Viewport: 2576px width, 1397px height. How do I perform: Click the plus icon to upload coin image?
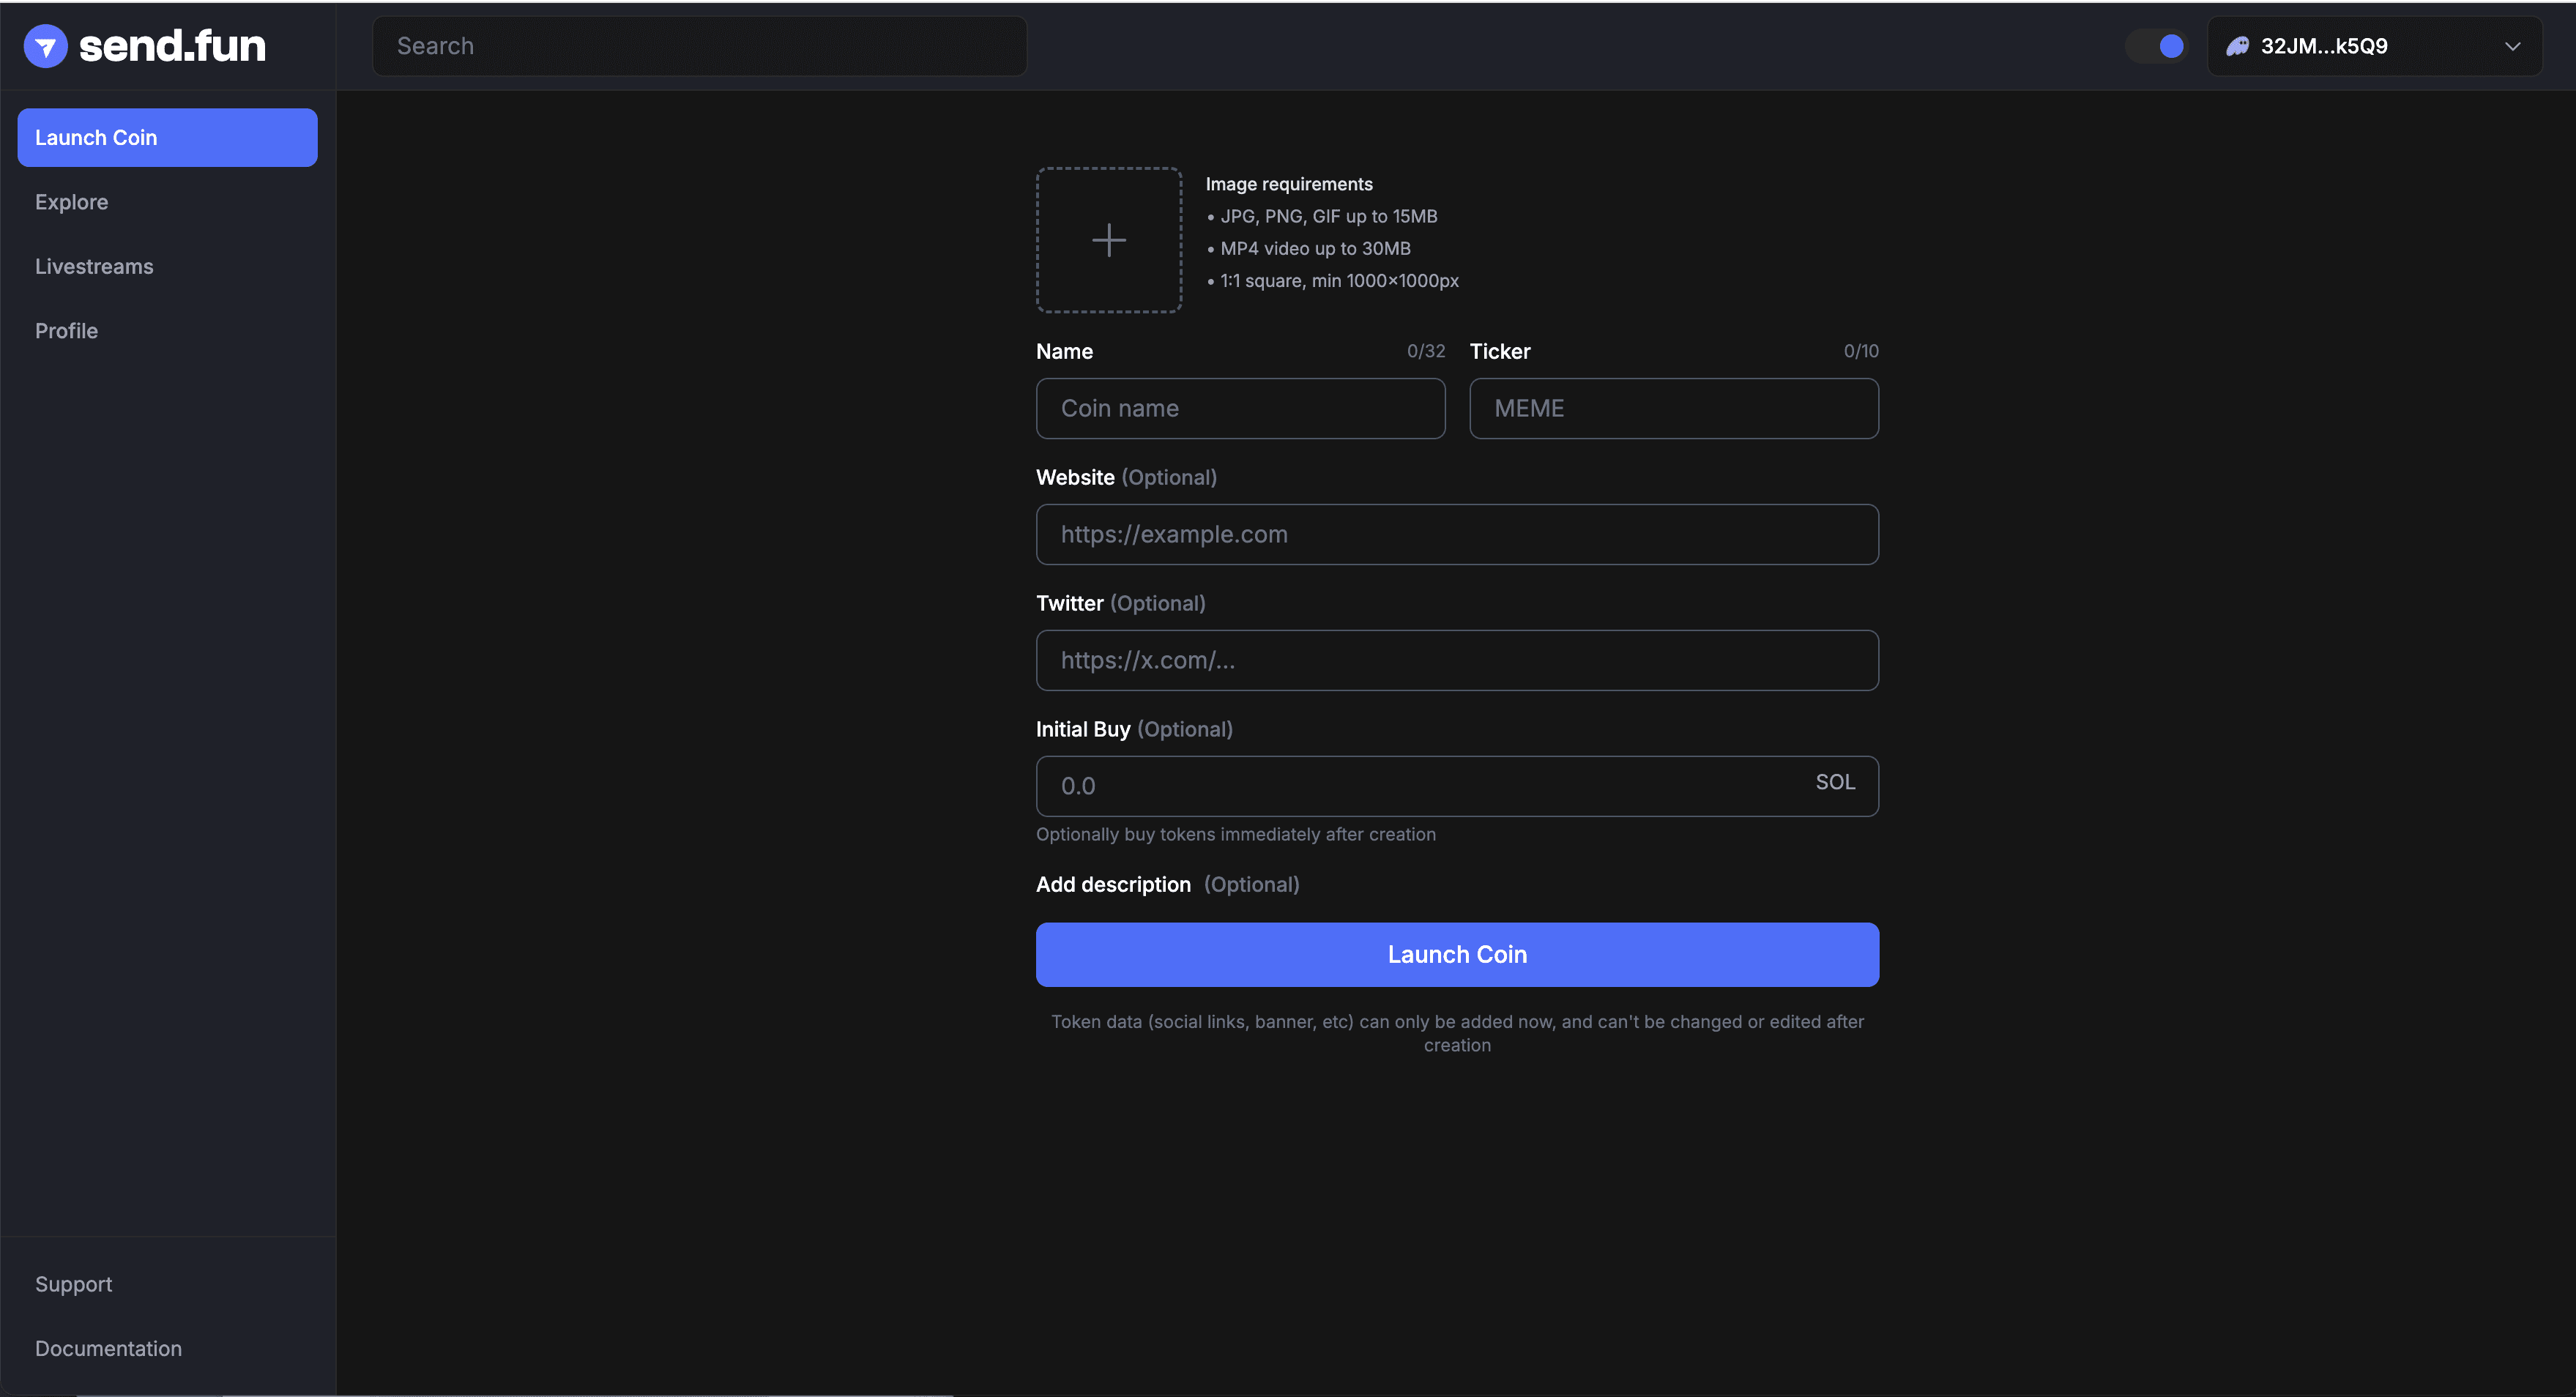pyautogui.click(x=1108, y=239)
